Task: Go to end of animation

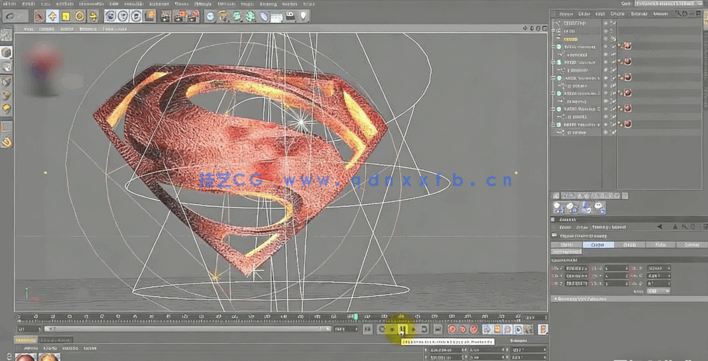Action: (x=437, y=329)
